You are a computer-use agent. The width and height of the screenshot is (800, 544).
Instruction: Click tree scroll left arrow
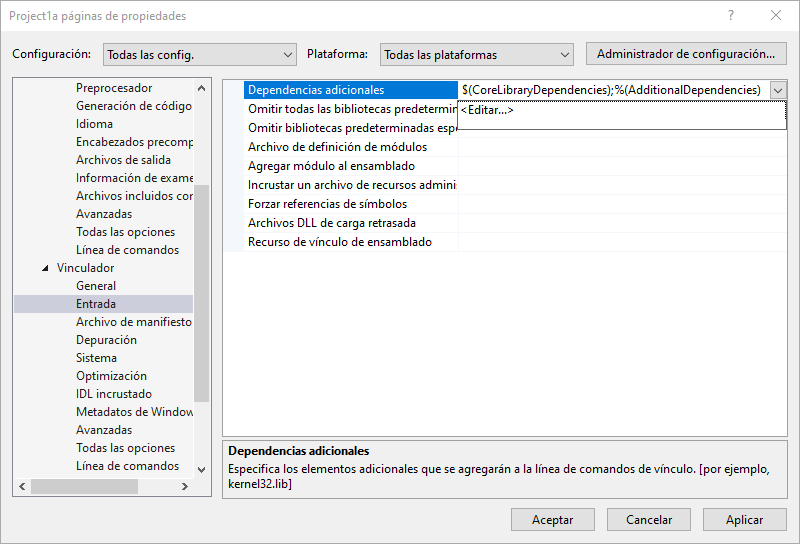[22, 487]
